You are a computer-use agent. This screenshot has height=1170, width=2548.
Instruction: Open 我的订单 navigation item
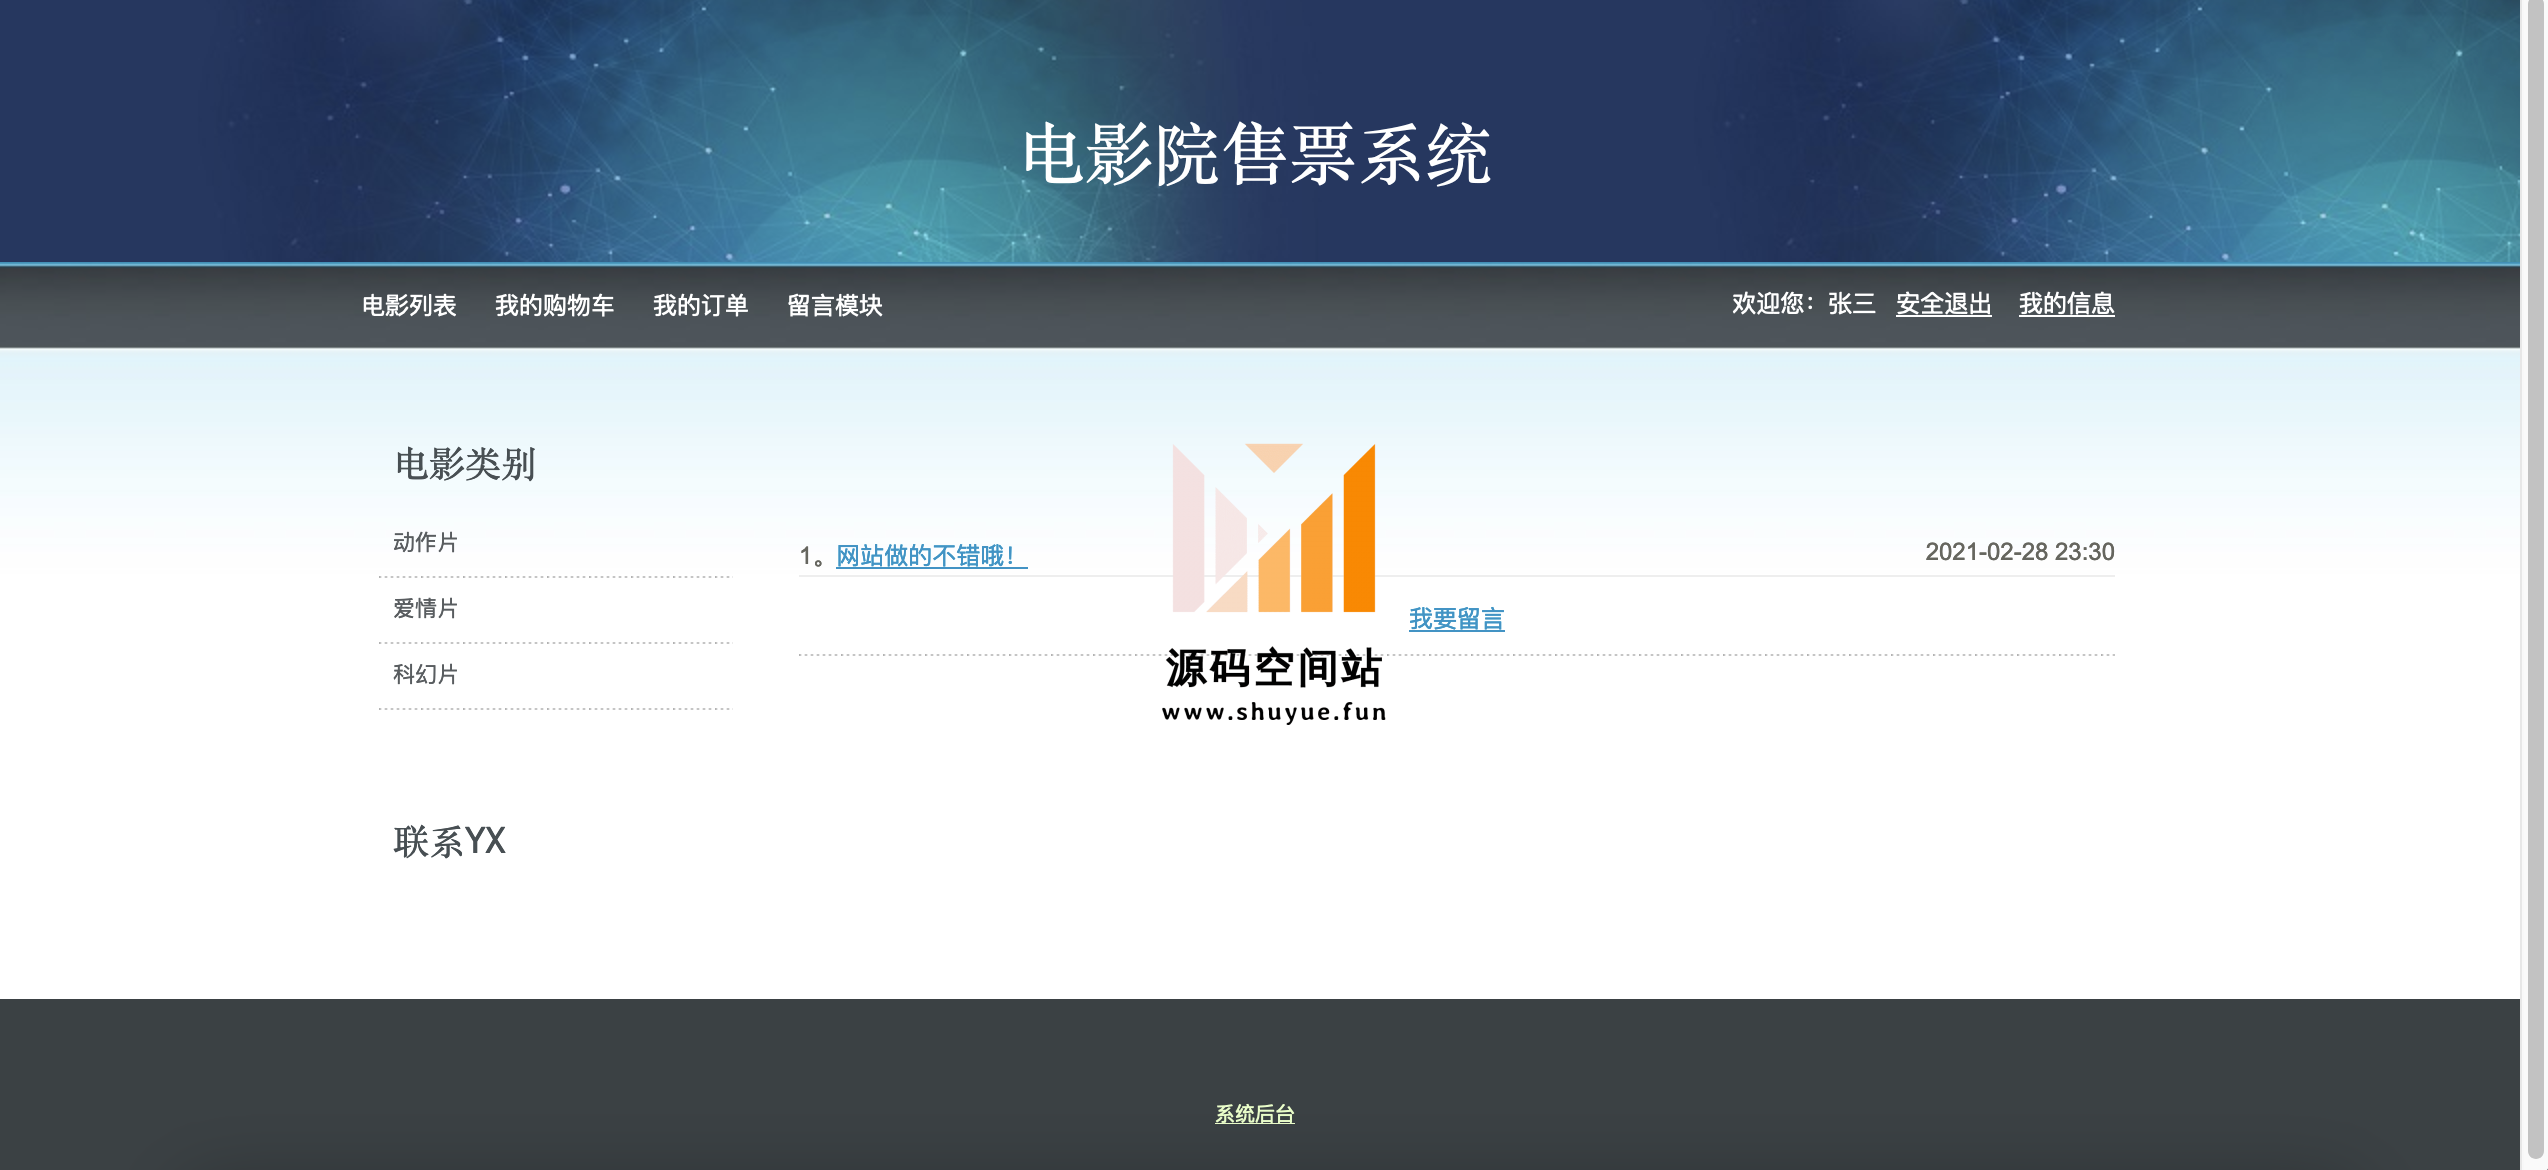[x=700, y=305]
